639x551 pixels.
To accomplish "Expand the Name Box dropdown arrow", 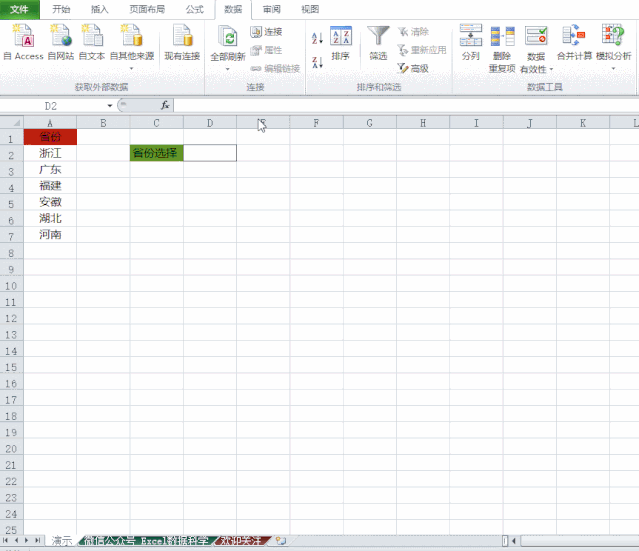I will [x=110, y=106].
